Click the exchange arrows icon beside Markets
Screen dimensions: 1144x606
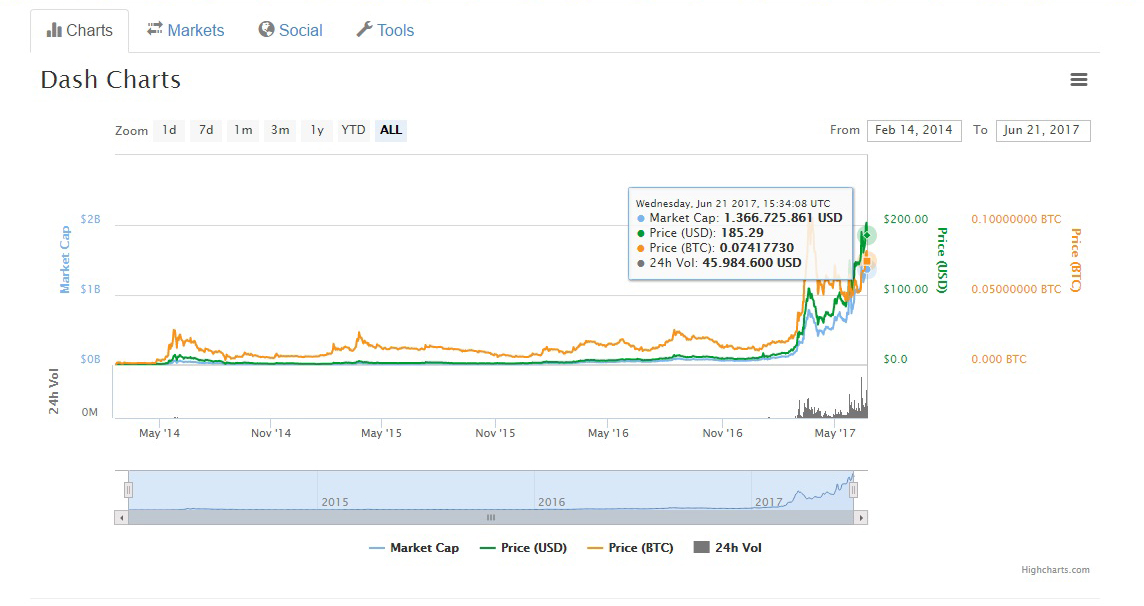155,28
